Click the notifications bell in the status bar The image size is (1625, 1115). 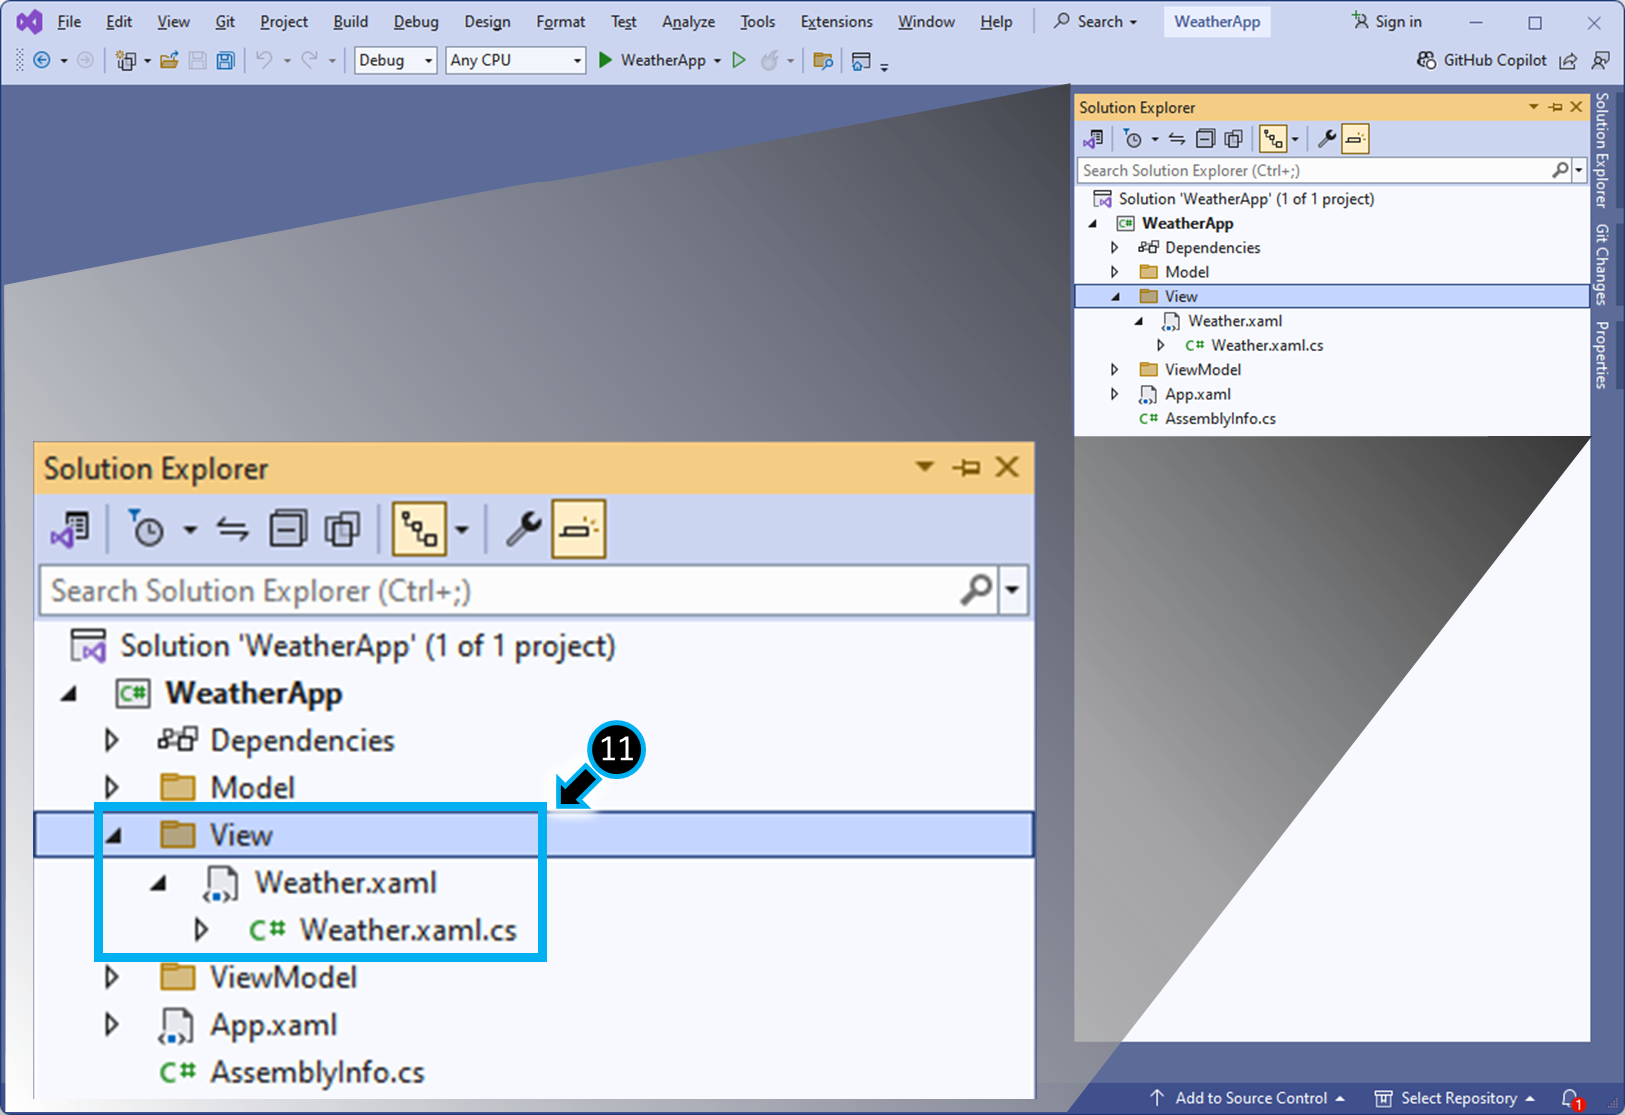[x=1571, y=1098]
